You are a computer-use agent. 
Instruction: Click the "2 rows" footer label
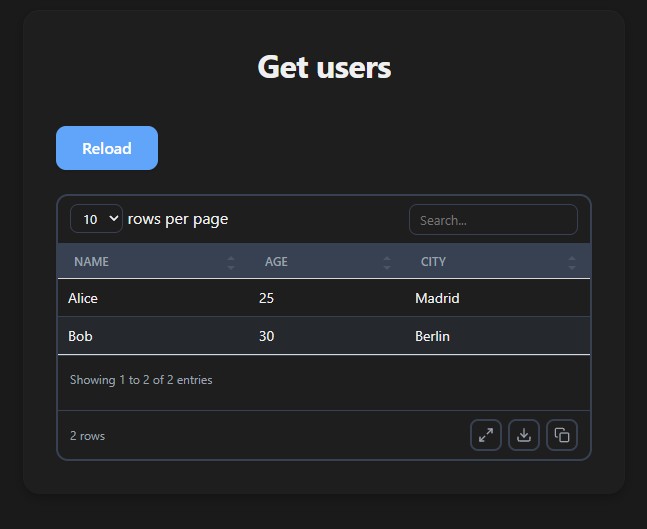point(87,436)
